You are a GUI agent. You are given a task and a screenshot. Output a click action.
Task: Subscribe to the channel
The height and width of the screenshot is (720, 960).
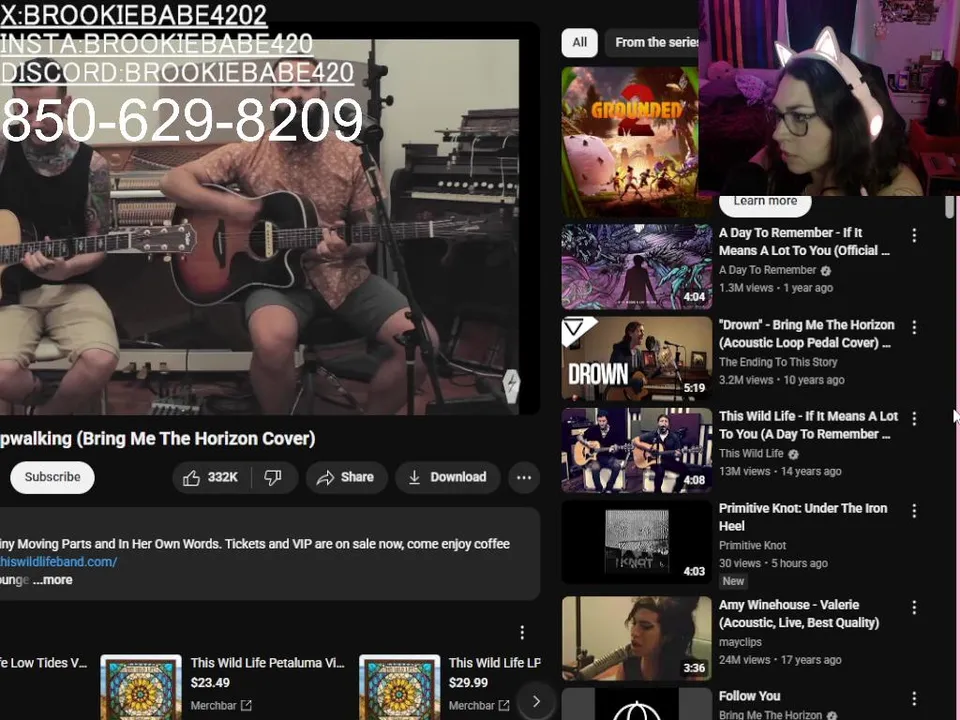tap(53, 477)
